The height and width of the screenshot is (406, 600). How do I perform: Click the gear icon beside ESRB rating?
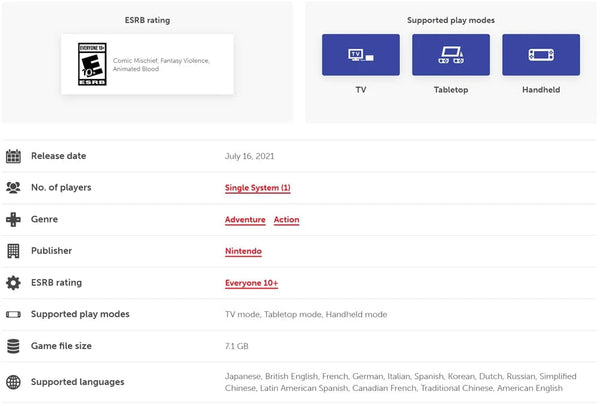tap(13, 283)
